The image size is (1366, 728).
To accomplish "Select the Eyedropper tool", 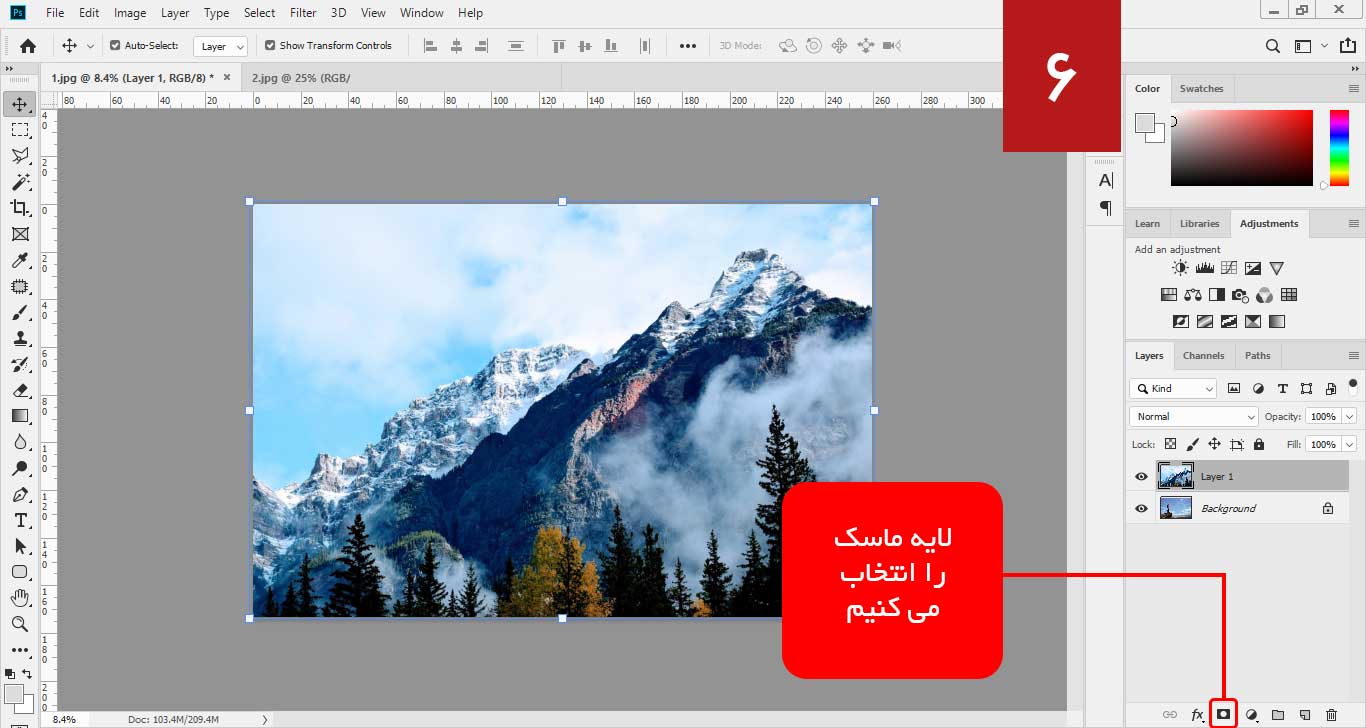I will [20, 260].
